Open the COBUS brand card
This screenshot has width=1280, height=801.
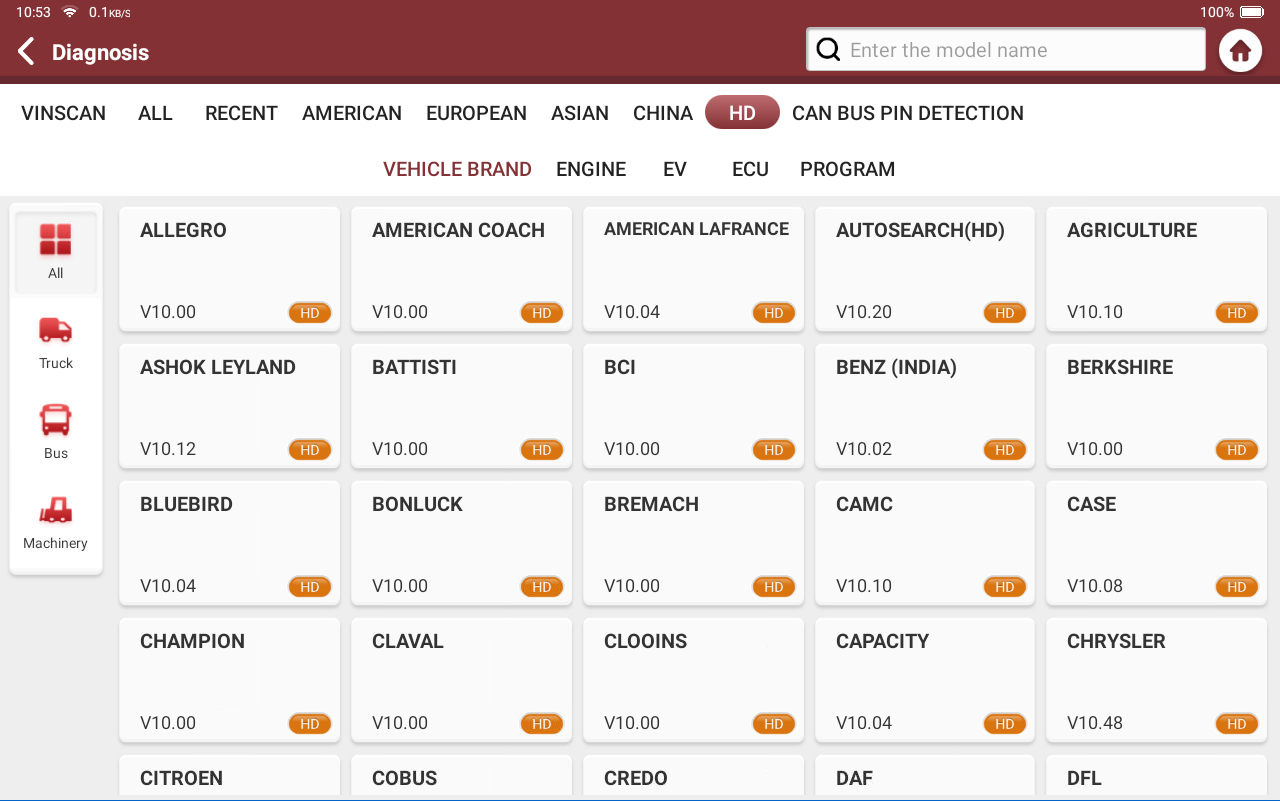(461, 777)
